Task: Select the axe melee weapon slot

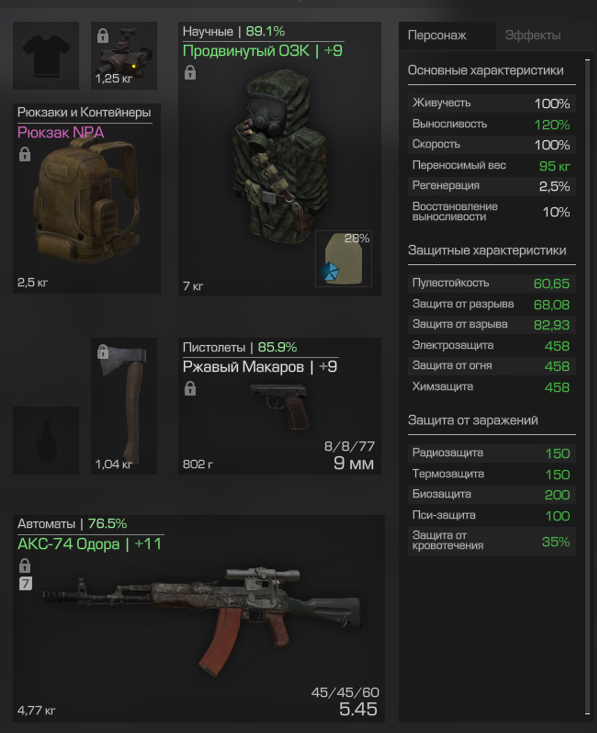Action: [124, 406]
